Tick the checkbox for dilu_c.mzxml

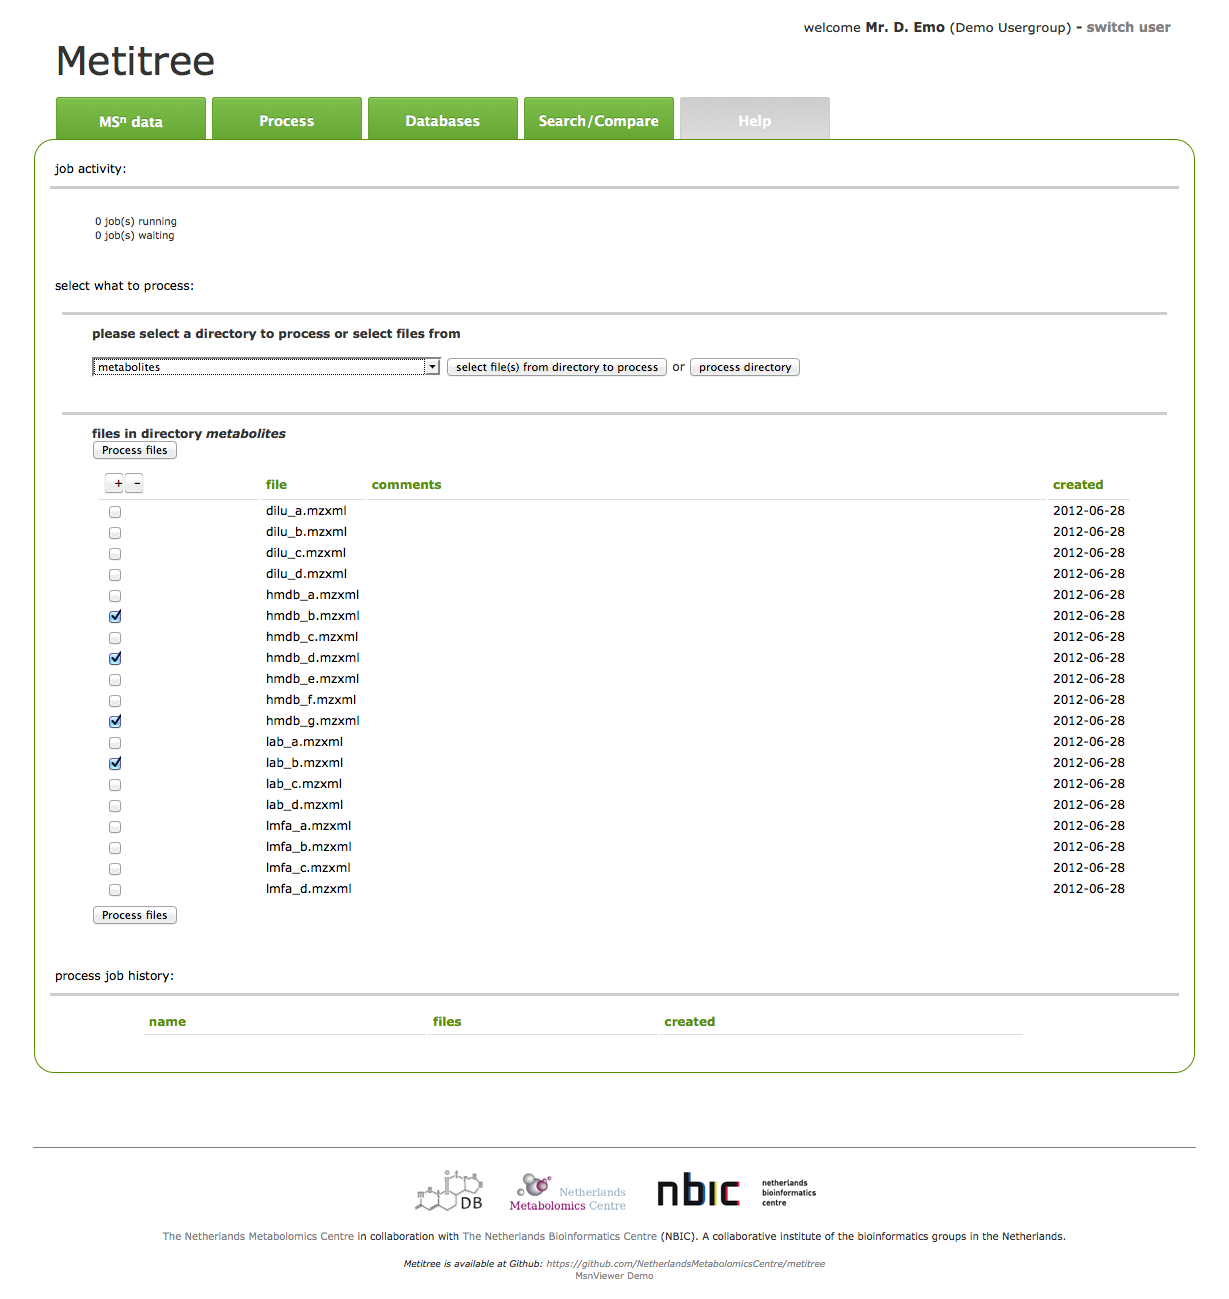point(115,554)
